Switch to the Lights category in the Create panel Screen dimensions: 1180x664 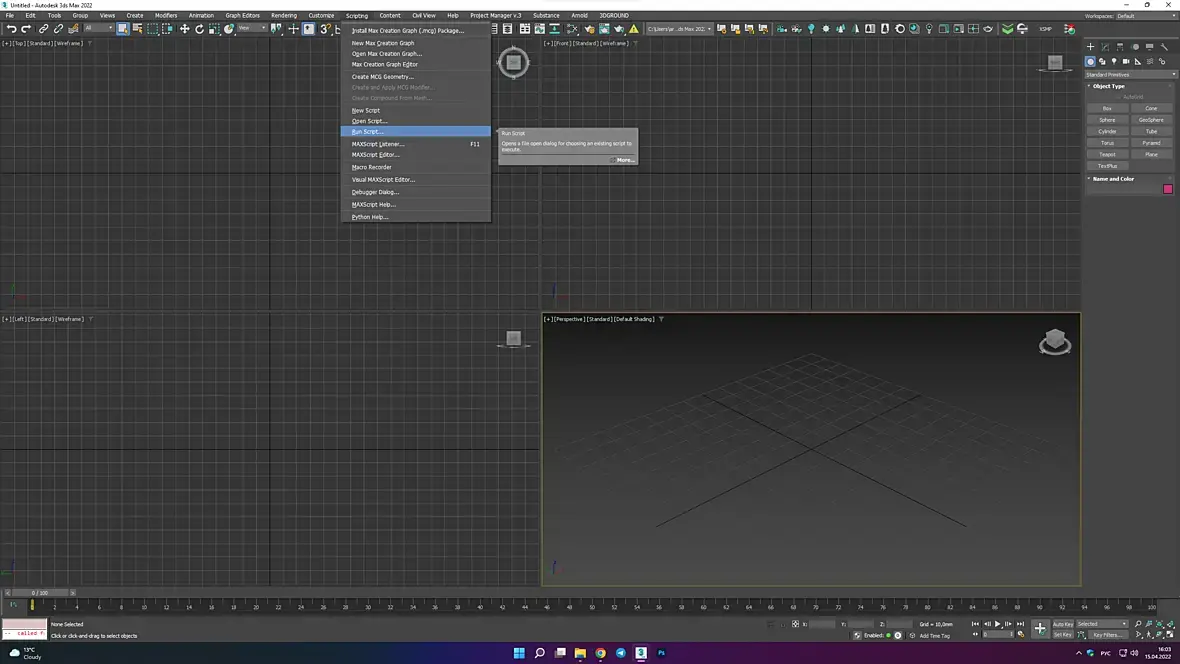tap(1114, 62)
